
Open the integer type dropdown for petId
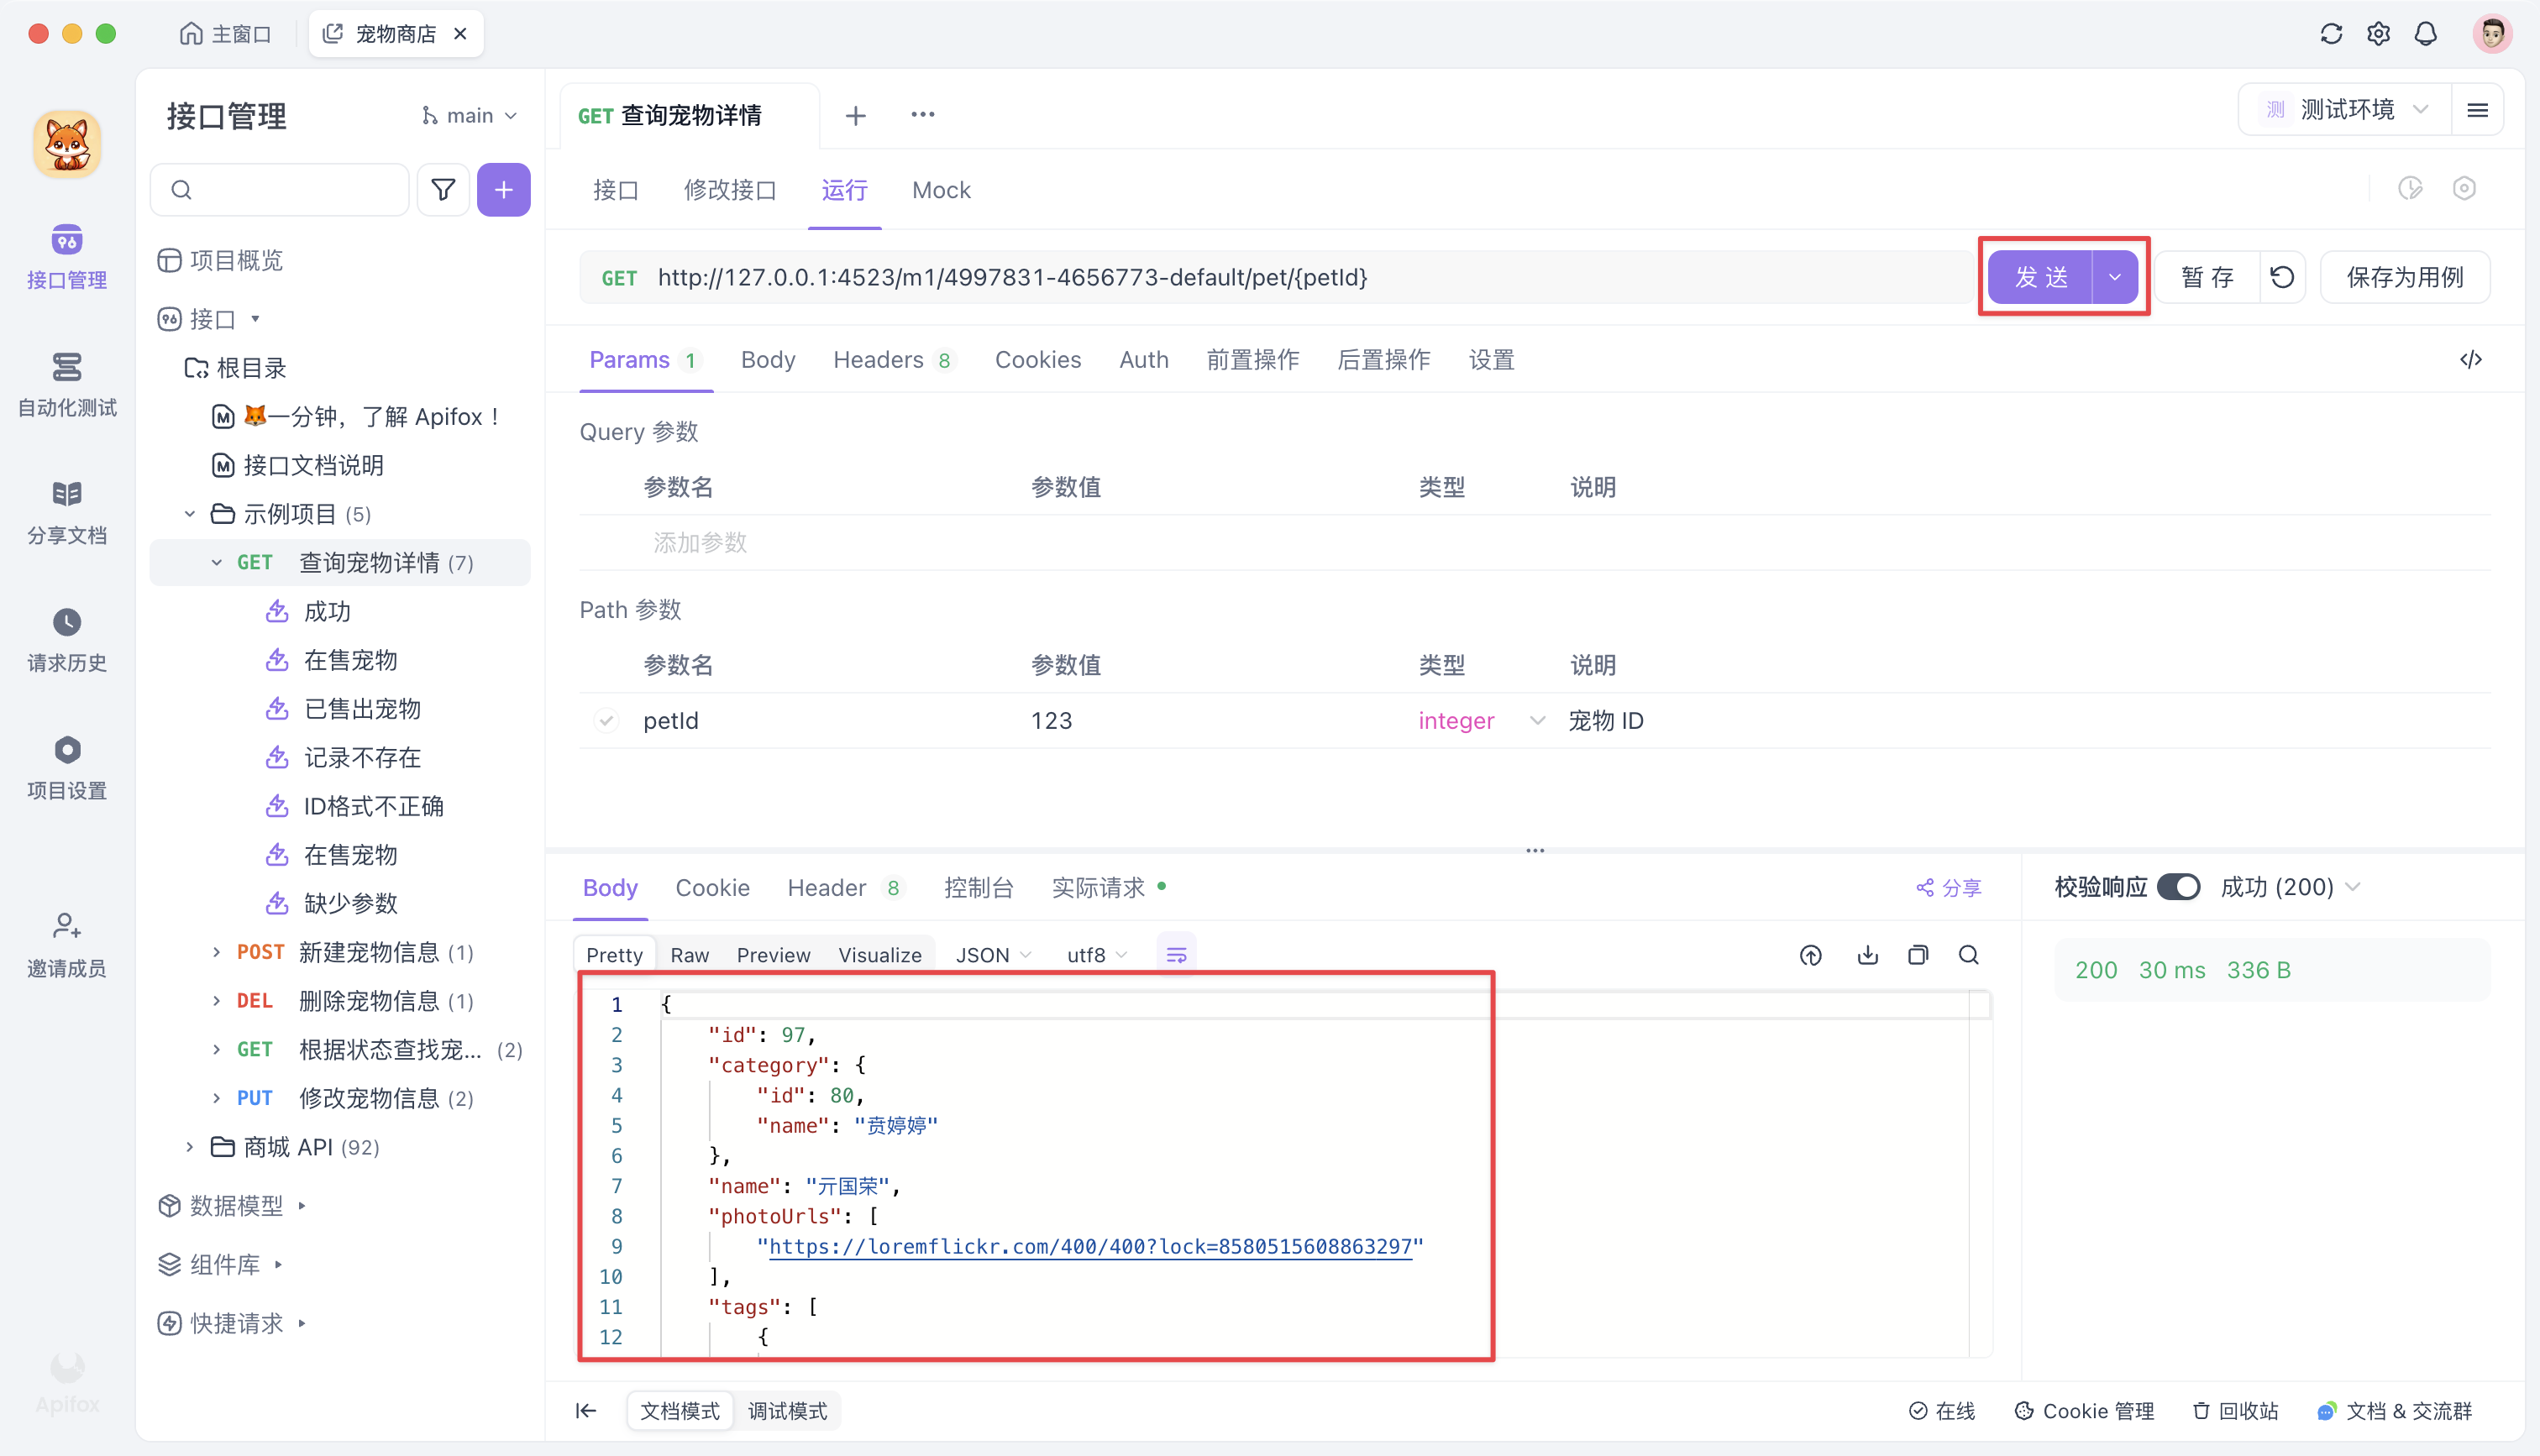pos(1480,720)
